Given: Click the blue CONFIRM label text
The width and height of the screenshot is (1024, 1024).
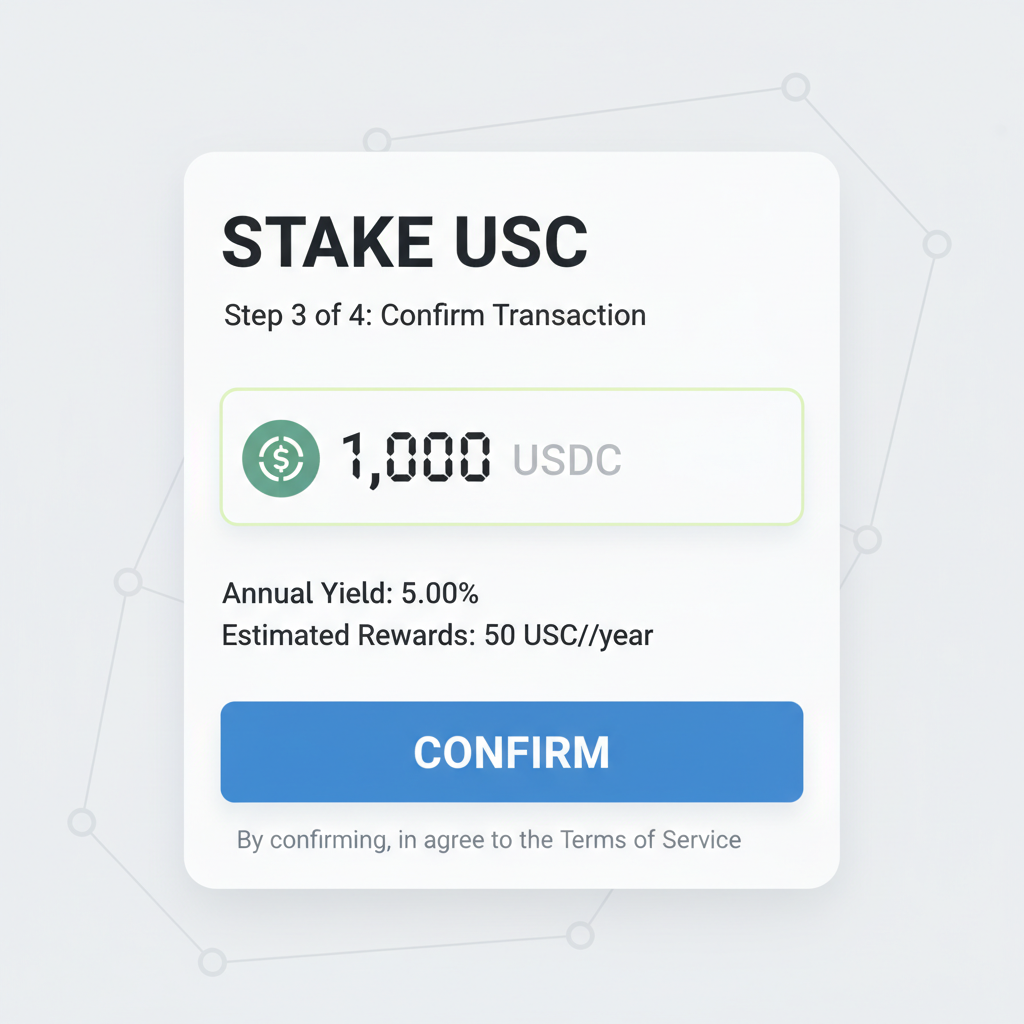Looking at the screenshot, I should [512, 752].
